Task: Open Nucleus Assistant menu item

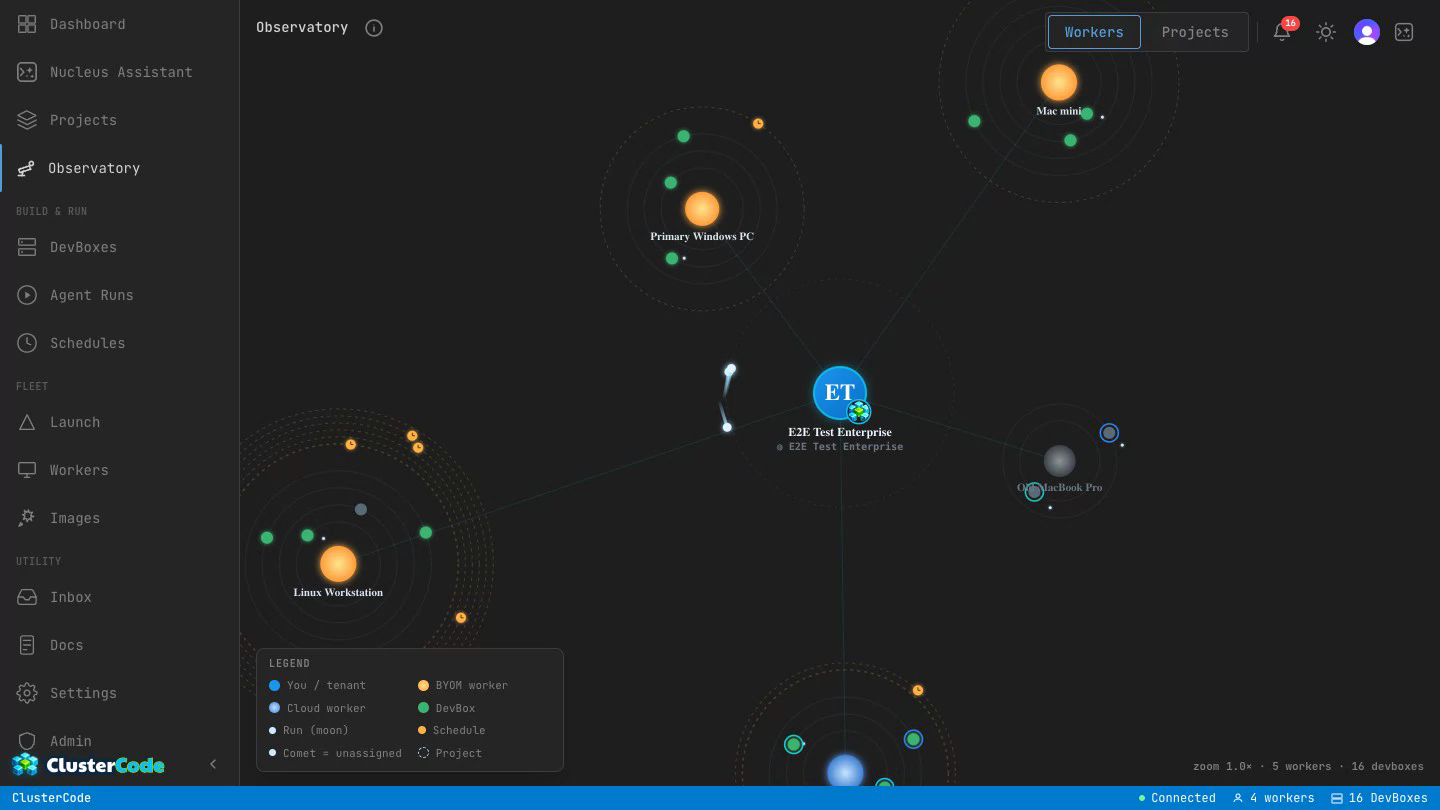Action: [121, 72]
